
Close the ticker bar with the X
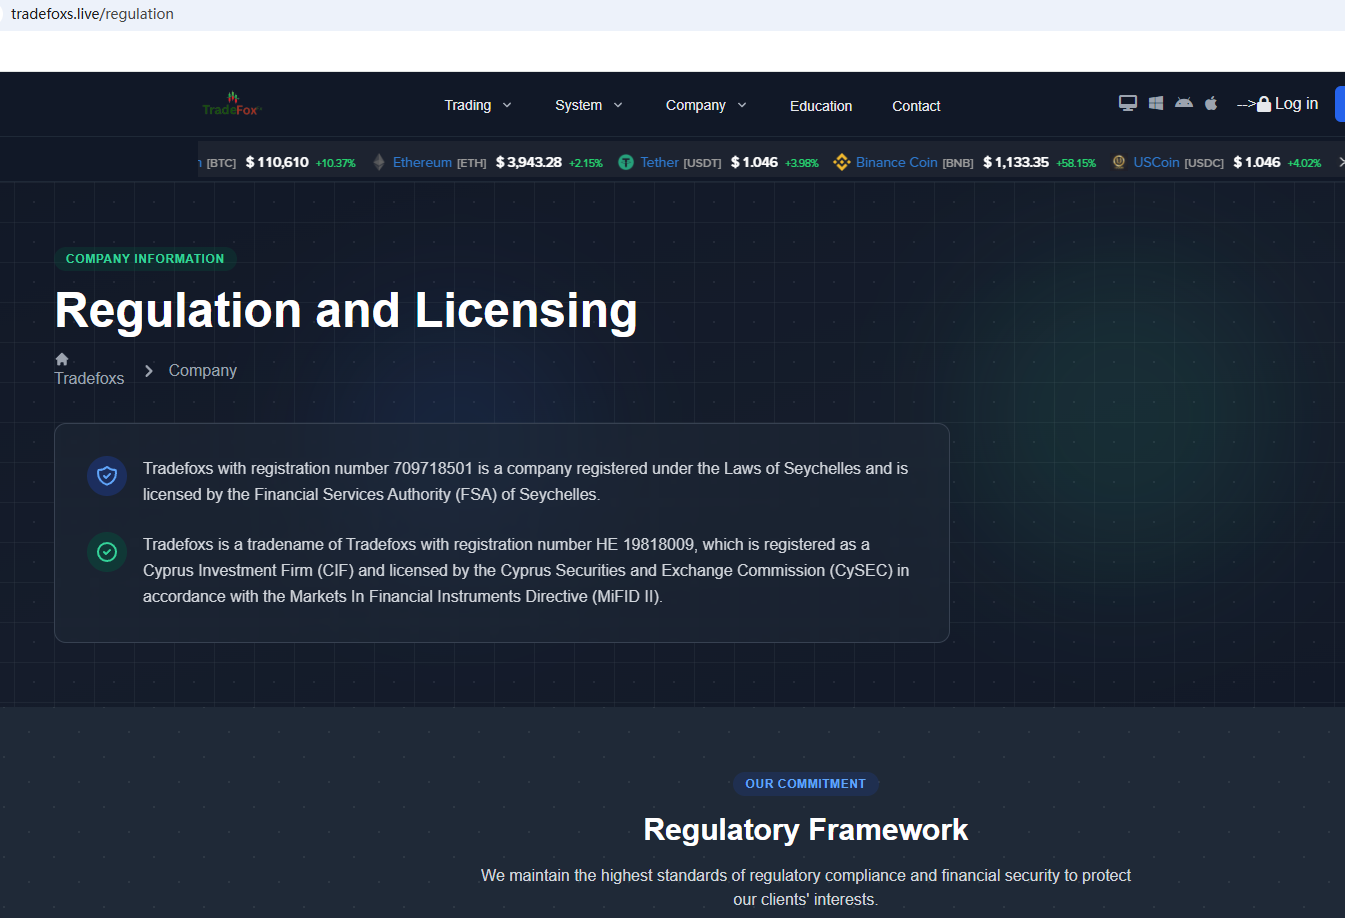1340,162
